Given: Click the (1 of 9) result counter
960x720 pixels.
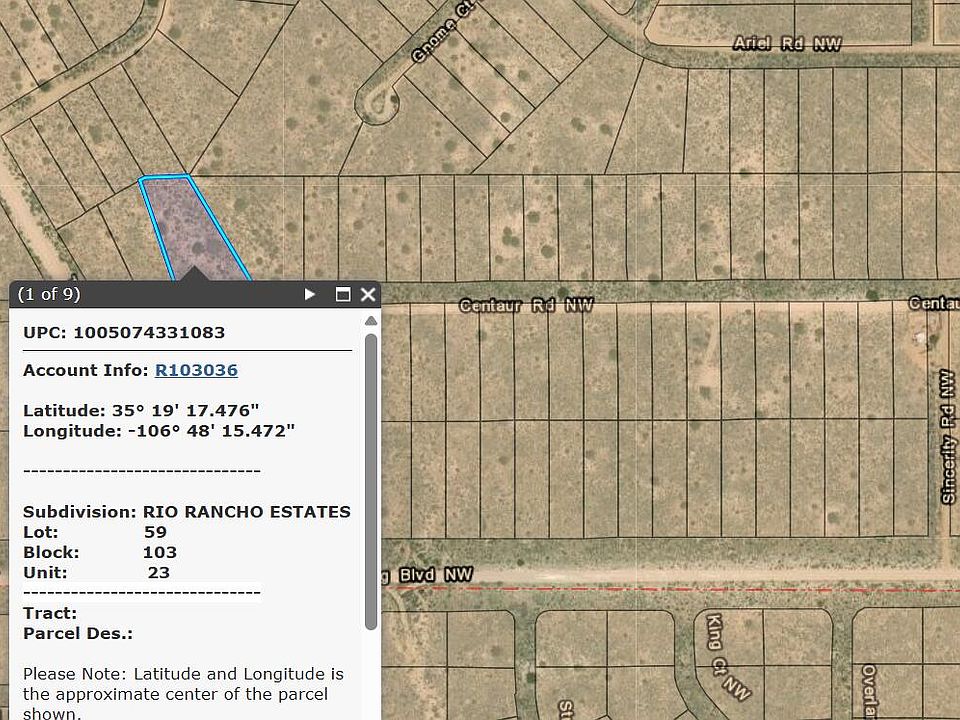Looking at the screenshot, I should pyautogui.click(x=49, y=294).
